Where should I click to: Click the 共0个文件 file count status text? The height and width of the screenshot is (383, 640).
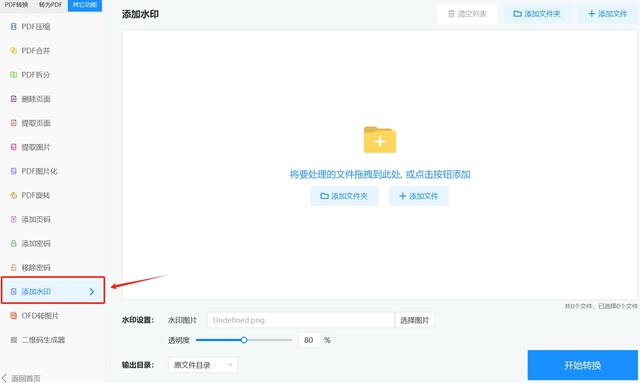601,306
